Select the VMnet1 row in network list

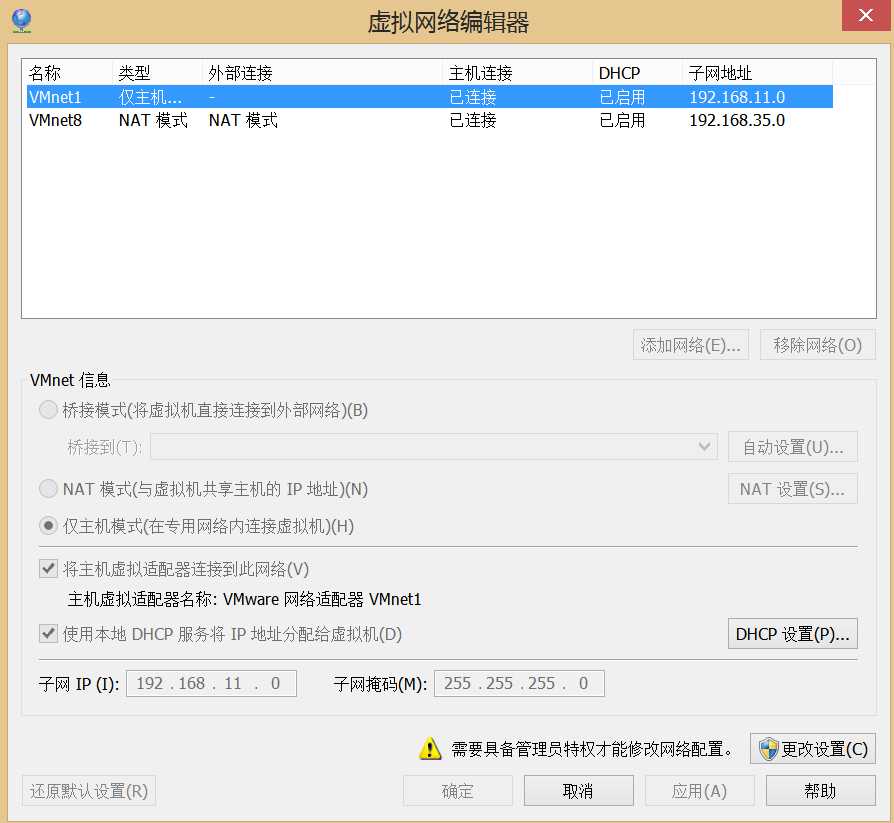pos(430,96)
